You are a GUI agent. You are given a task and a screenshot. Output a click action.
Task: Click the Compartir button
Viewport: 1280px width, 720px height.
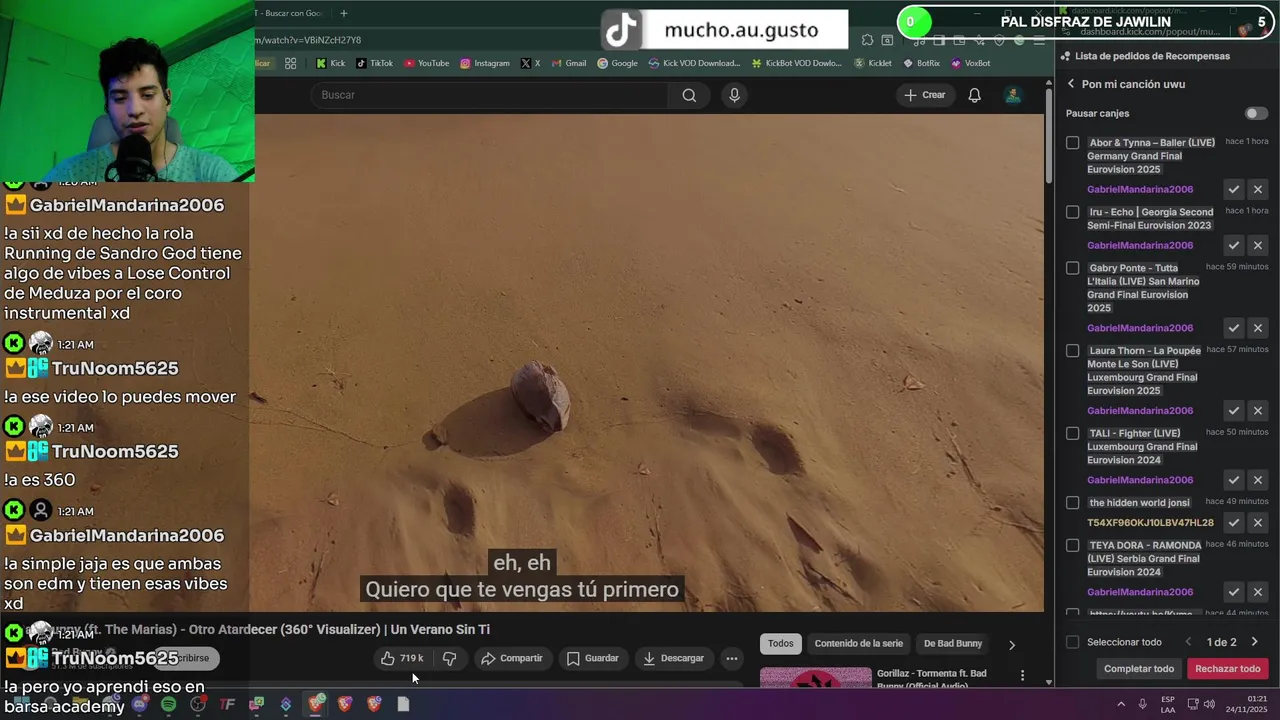pyautogui.click(x=511, y=658)
